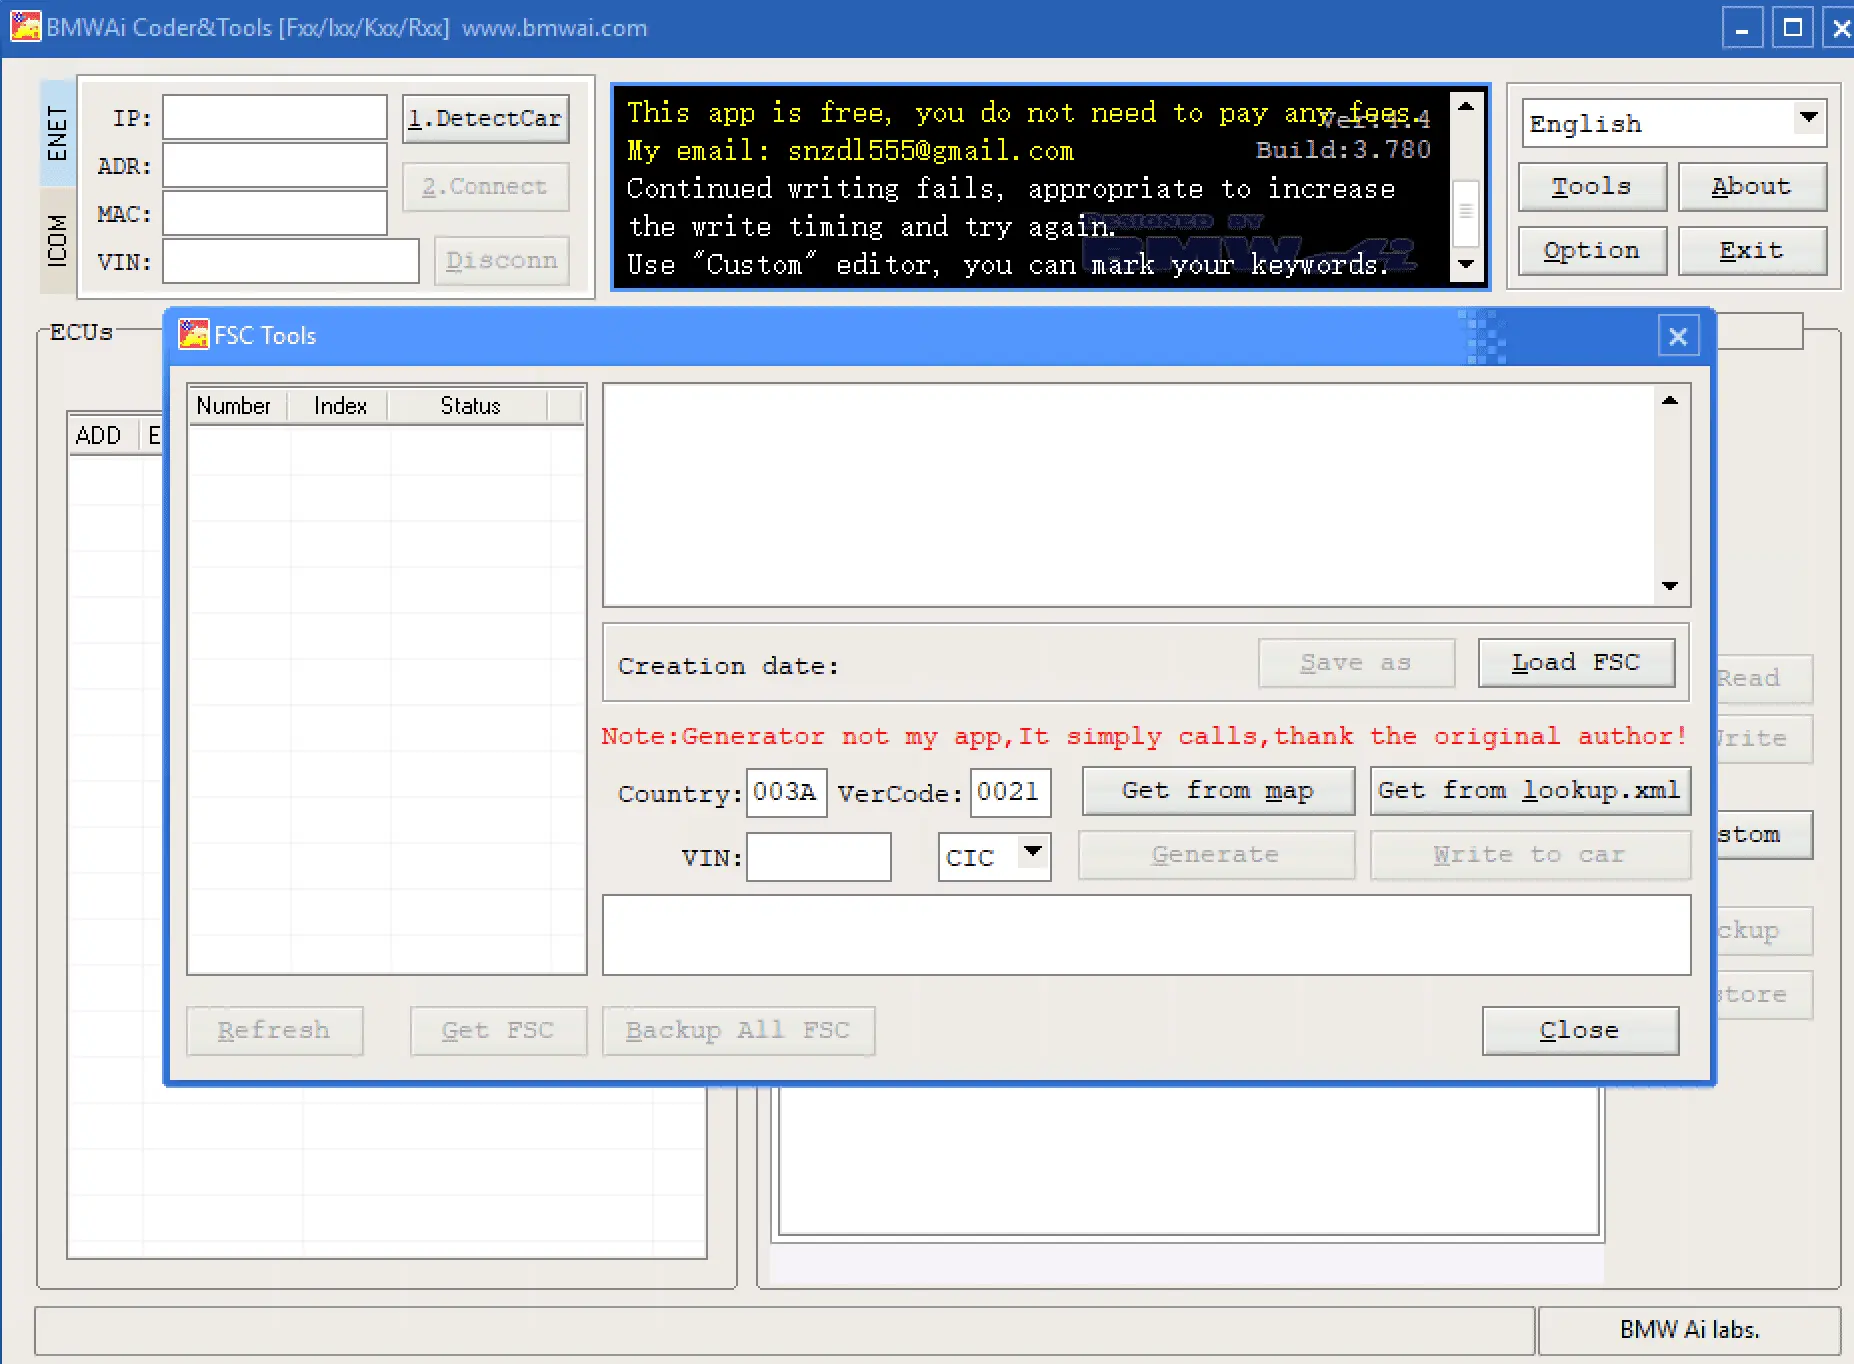Viewport: 1854px width, 1364px height.
Task: Click the ADR input field
Action: (x=275, y=165)
